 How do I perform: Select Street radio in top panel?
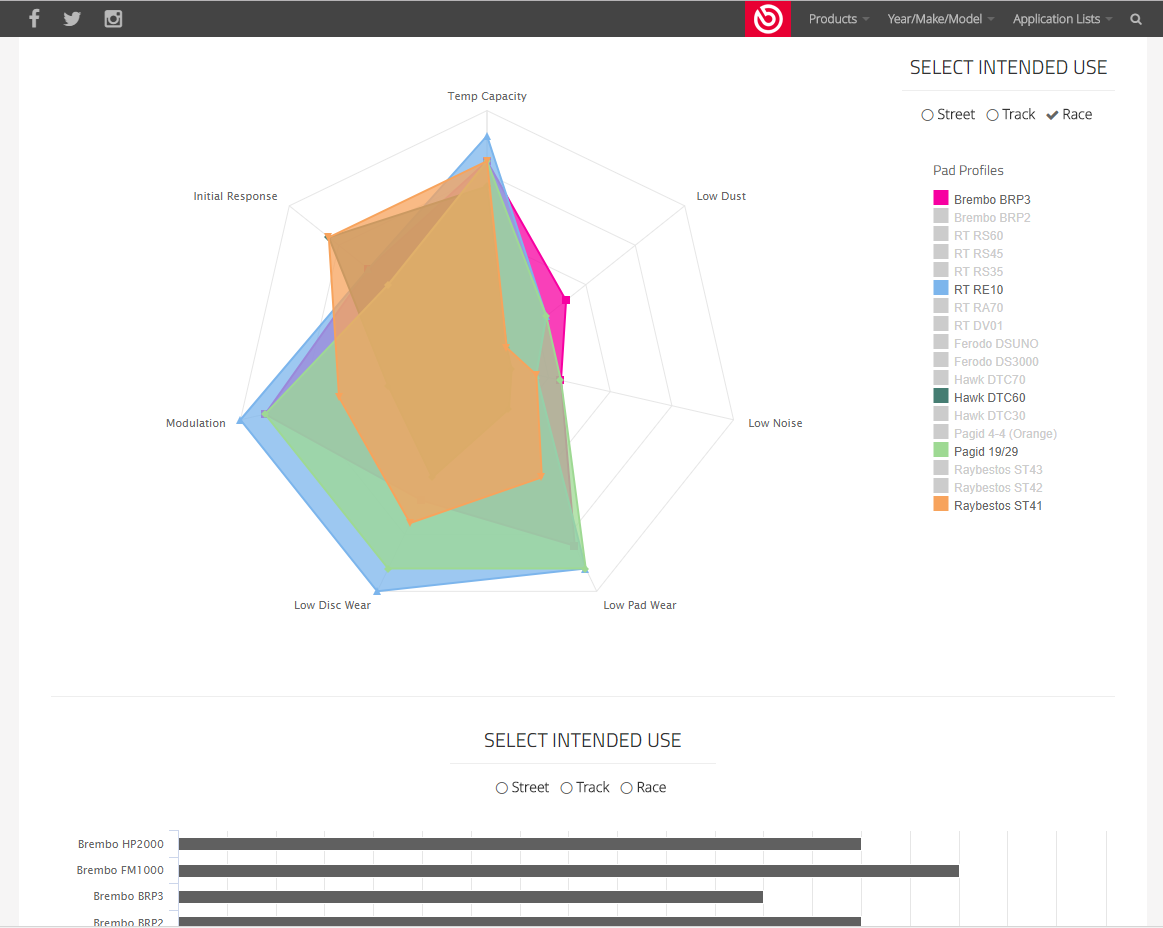pyautogui.click(x=928, y=115)
